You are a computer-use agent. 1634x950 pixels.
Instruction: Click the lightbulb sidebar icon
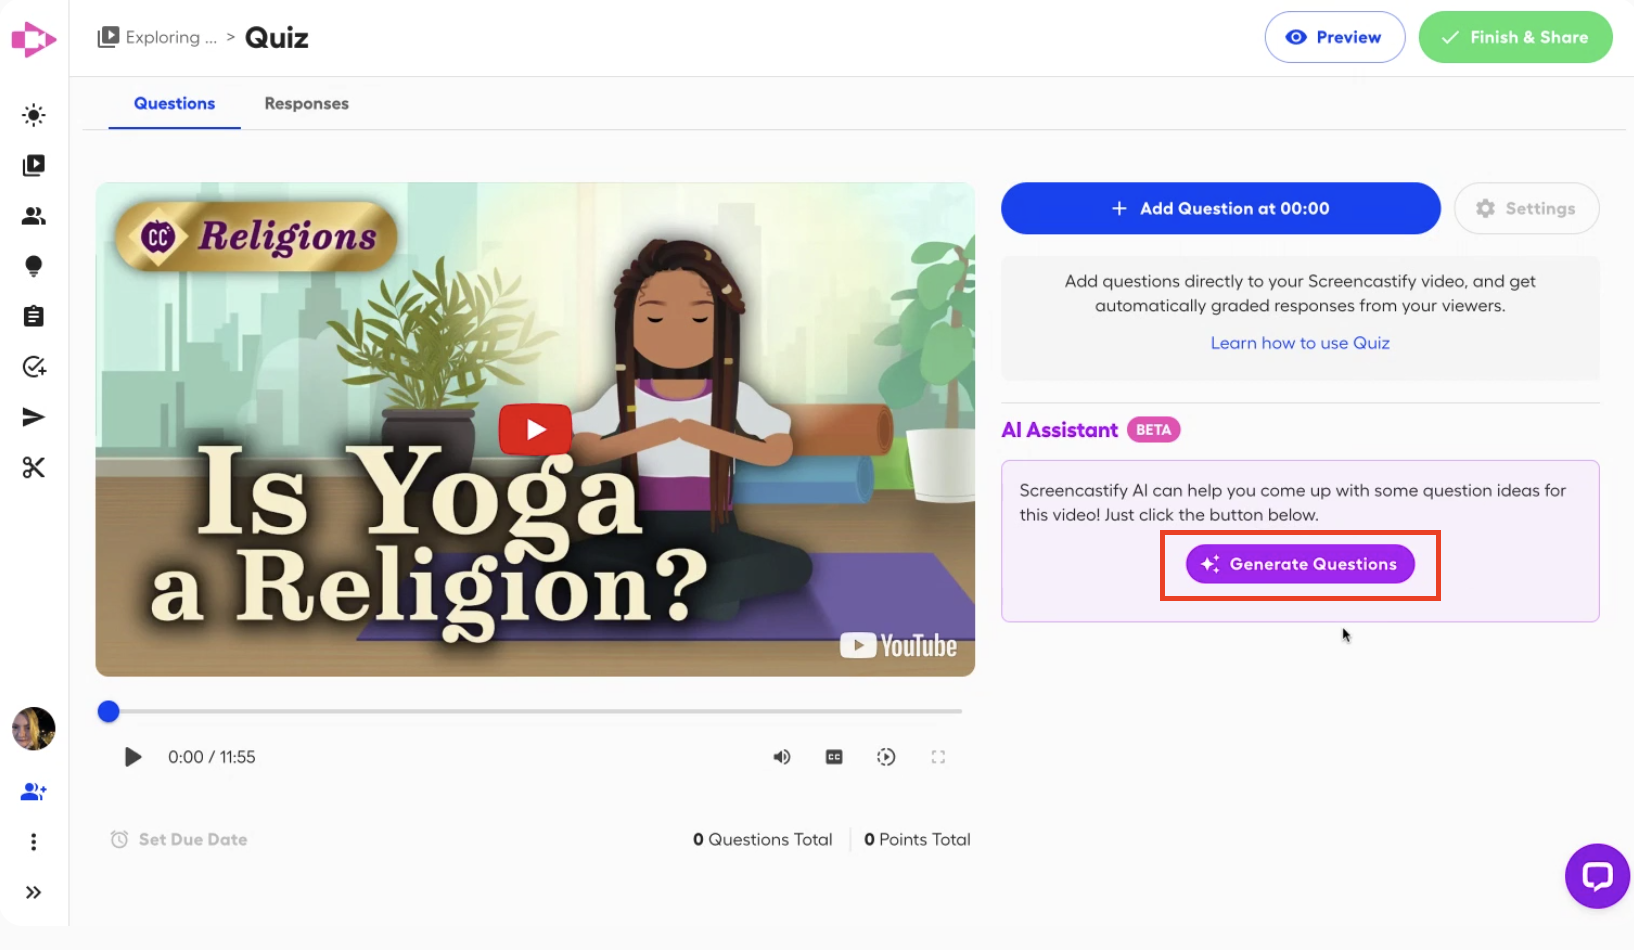tap(34, 266)
